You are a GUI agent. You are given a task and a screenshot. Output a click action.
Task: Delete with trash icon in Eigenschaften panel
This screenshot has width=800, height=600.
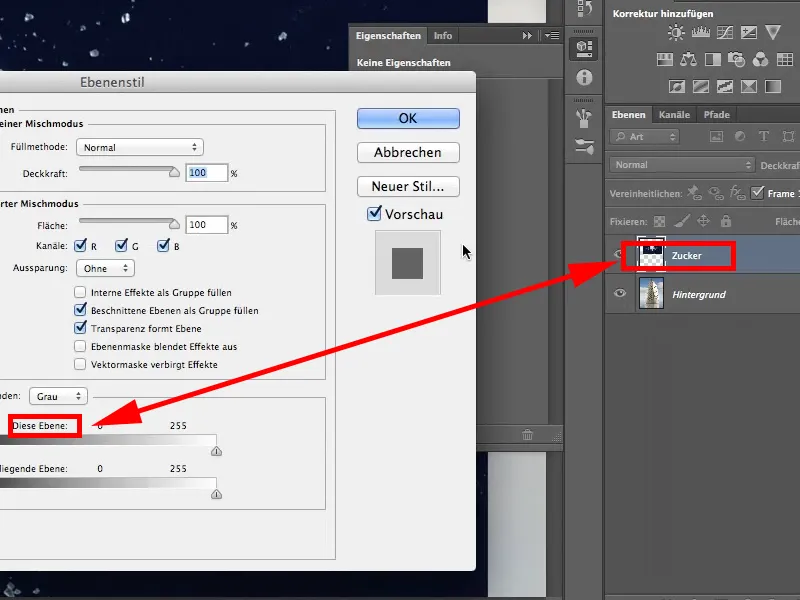528,435
